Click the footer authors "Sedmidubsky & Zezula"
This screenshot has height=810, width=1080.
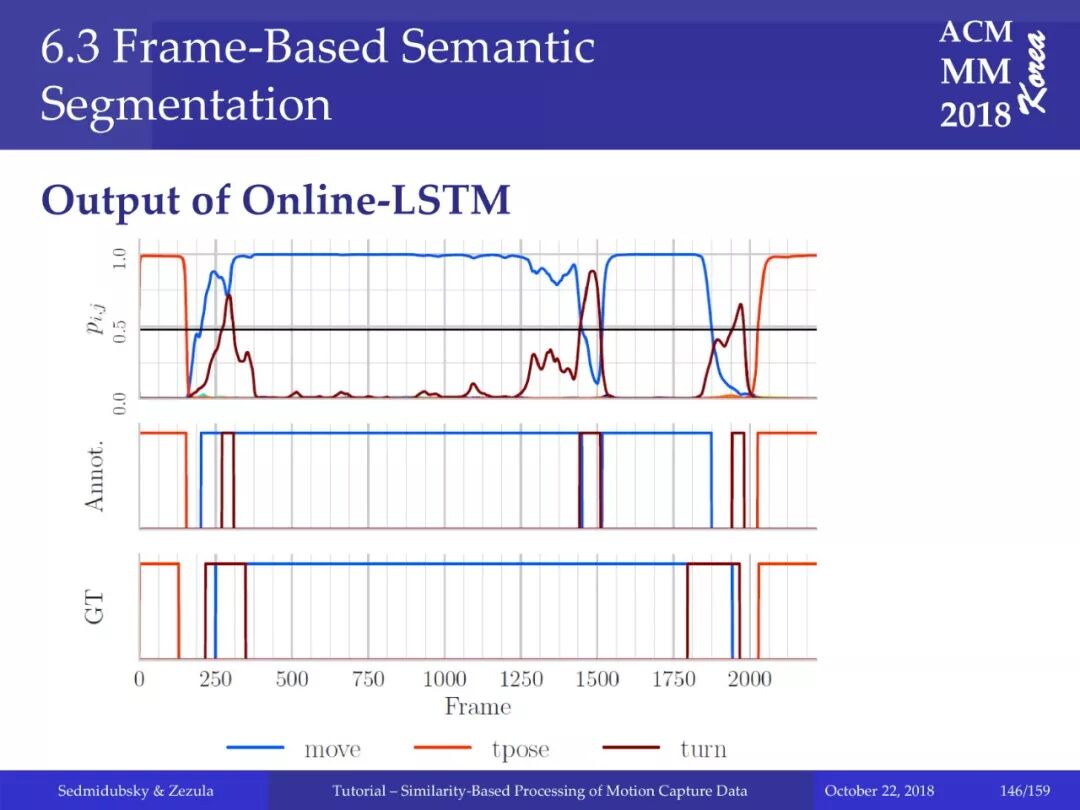tap(135, 791)
